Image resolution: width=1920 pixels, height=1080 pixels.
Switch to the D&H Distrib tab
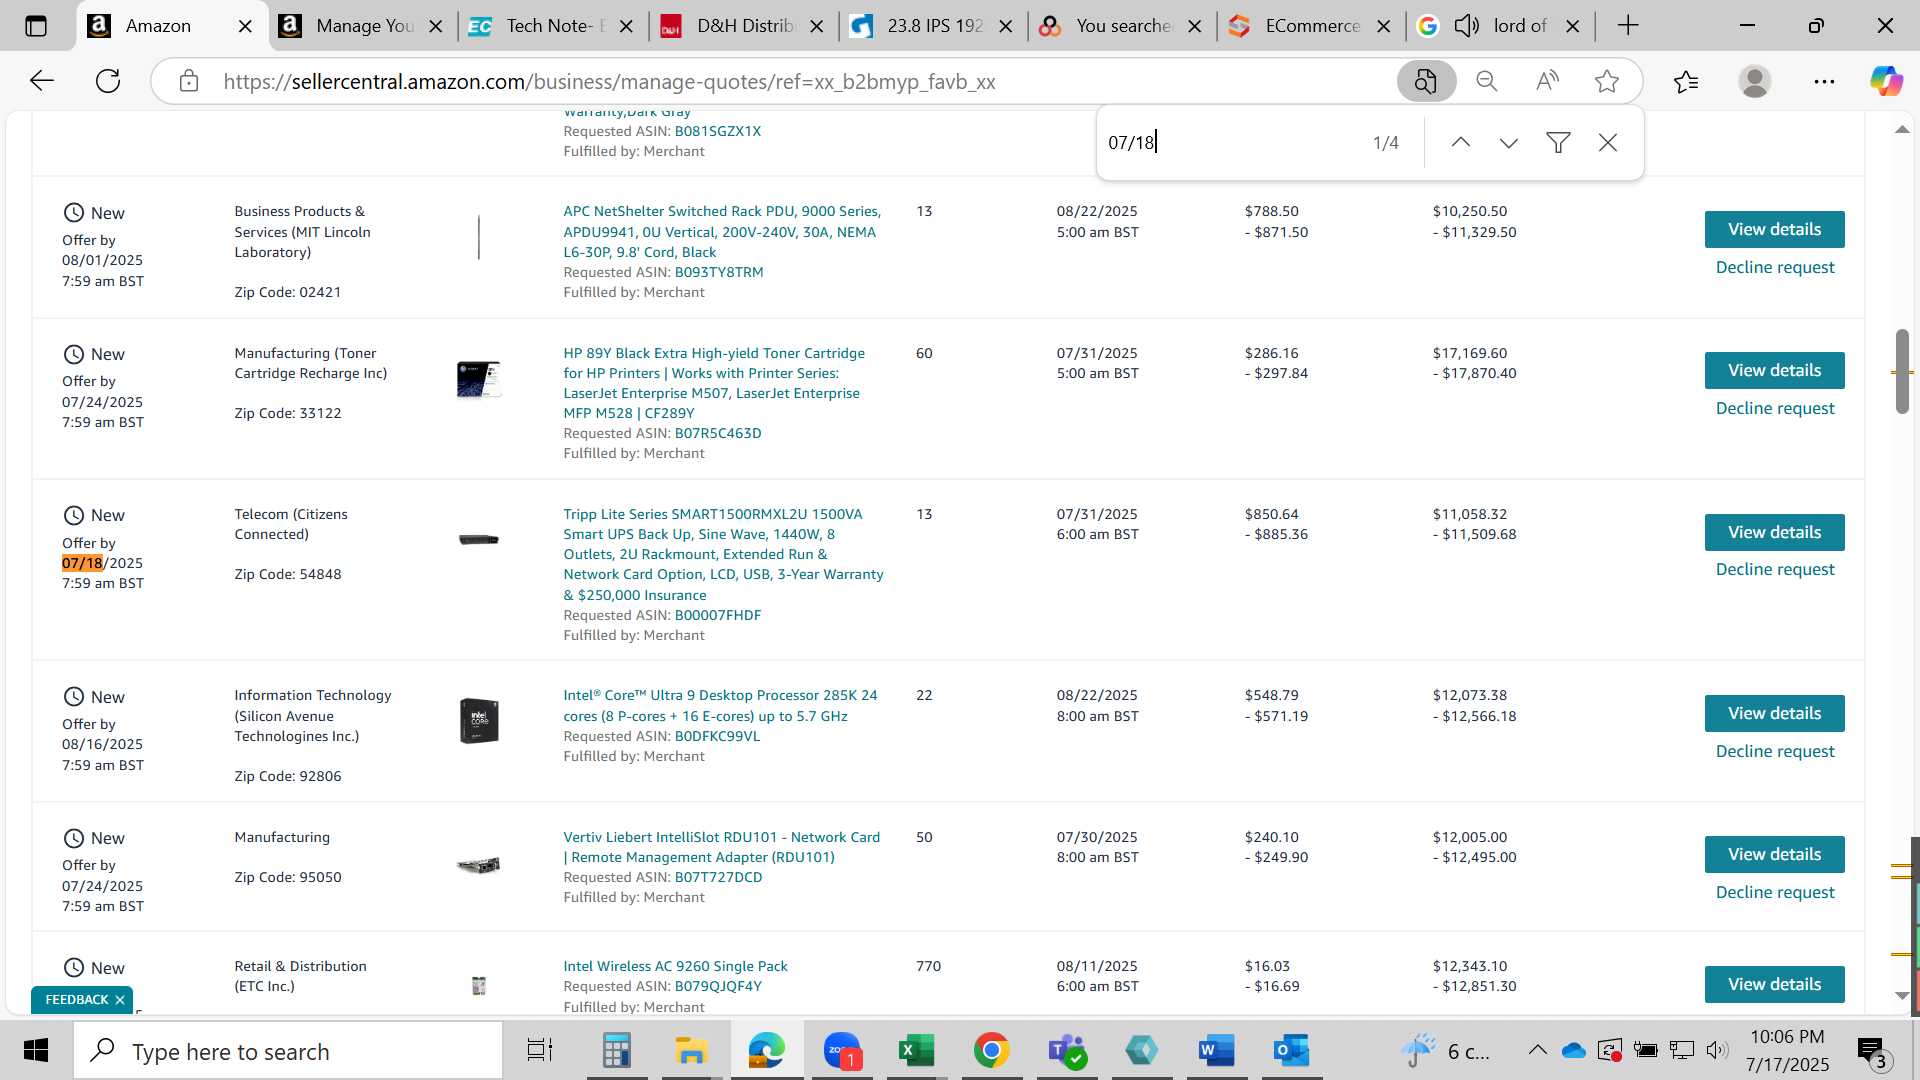point(744,26)
